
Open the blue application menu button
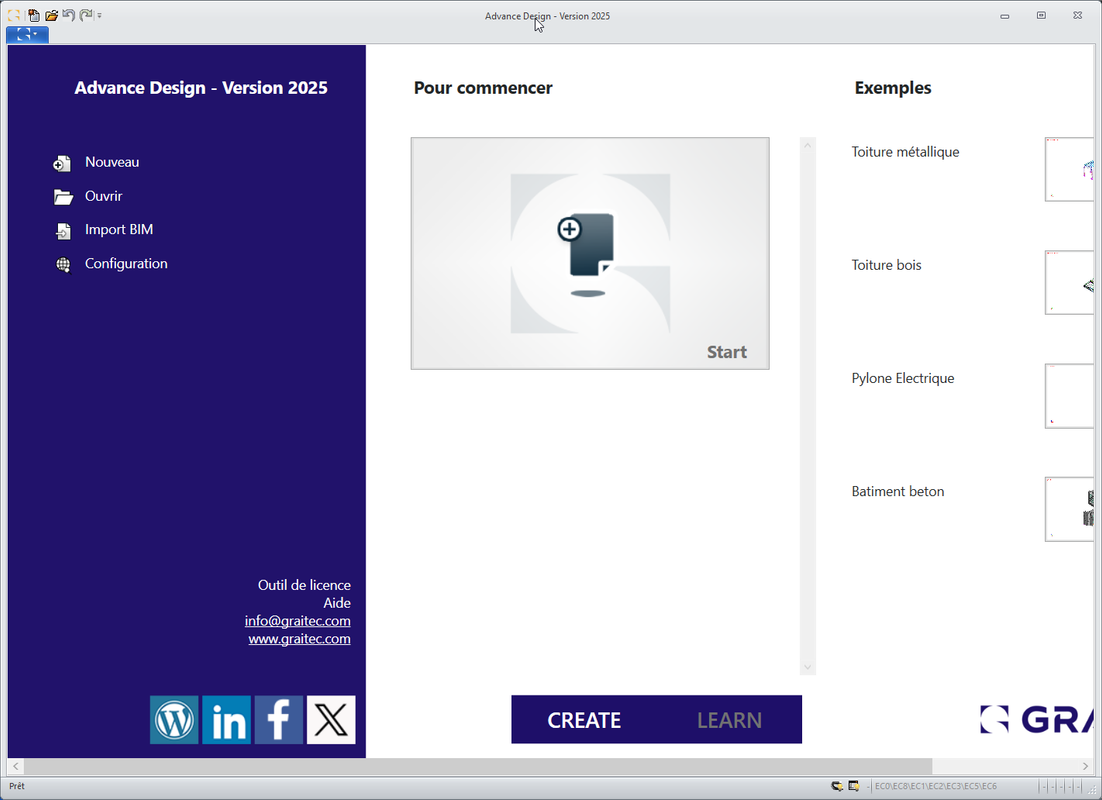(27, 34)
